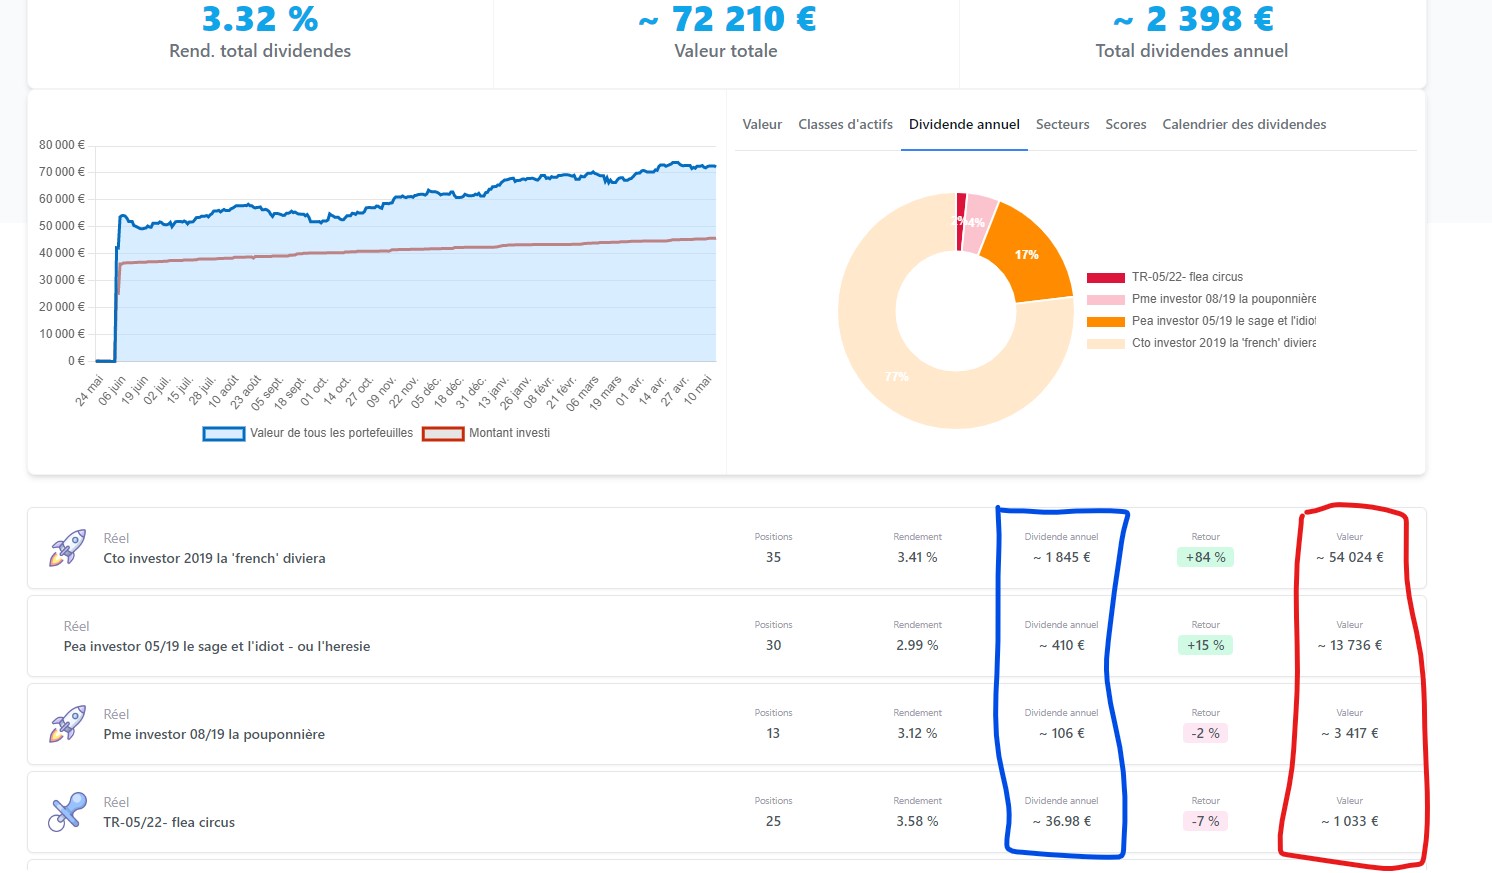
Task: Click the ~ 2 398 € annual dividends figure
Action: tap(1193, 19)
